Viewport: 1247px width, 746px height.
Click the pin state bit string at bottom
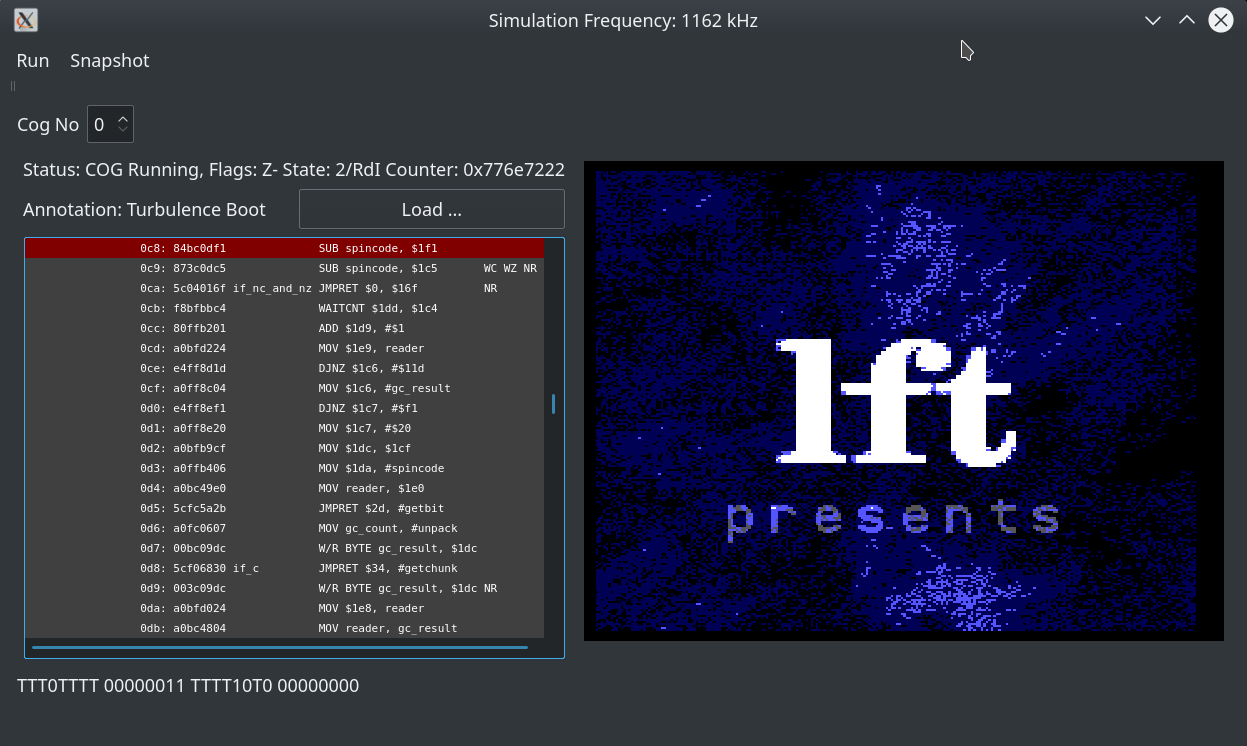tap(188, 686)
